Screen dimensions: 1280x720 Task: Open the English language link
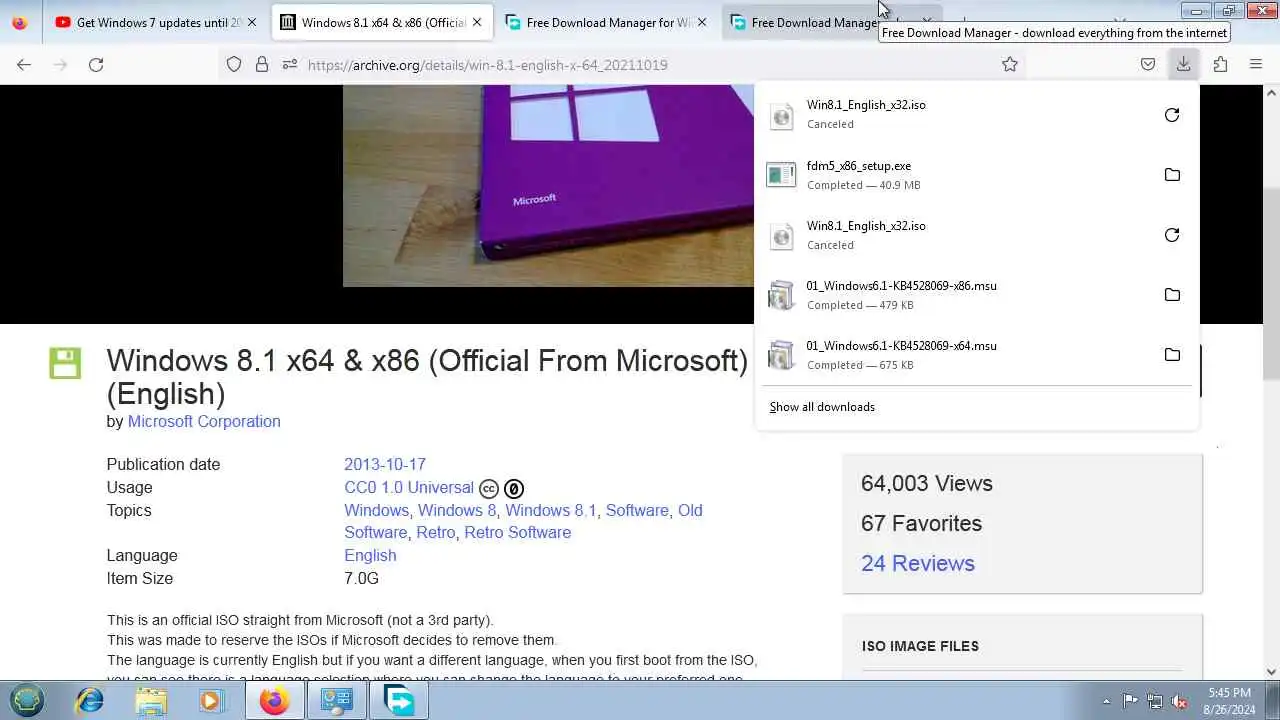pos(370,555)
